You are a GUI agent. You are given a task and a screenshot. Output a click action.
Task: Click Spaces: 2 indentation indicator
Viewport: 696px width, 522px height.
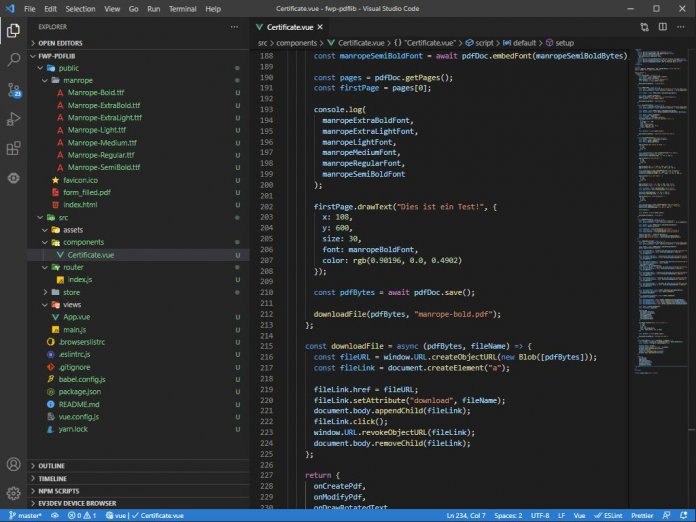click(508, 515)
